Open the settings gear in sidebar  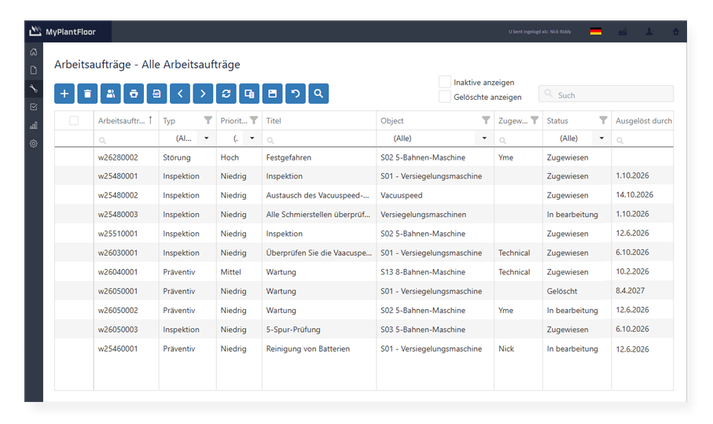pyautogui.click(x=34, y=144)
